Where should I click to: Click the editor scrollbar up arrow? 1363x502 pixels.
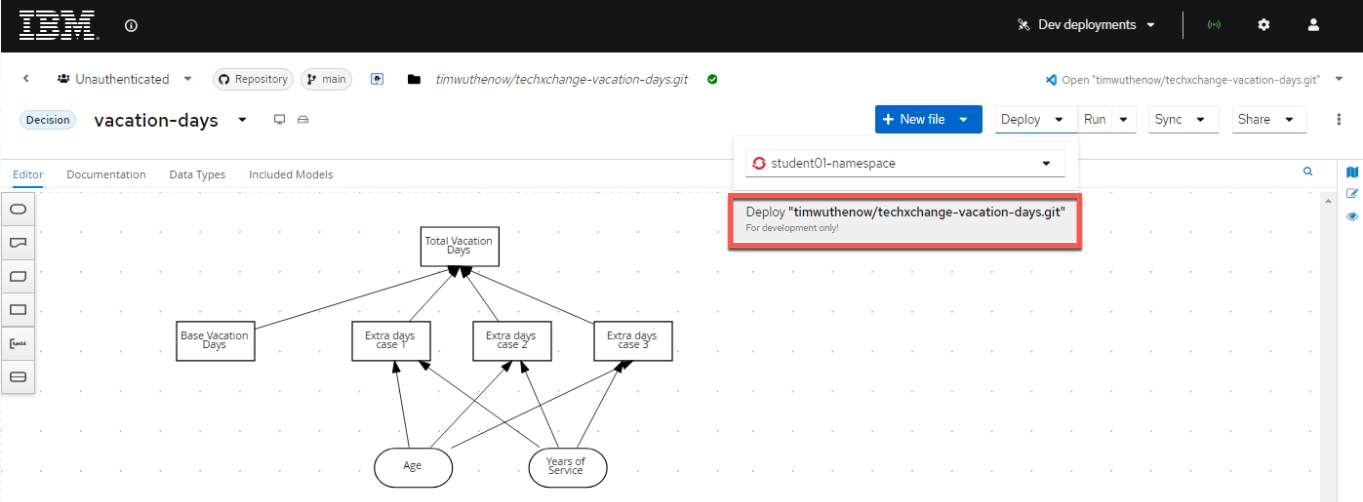point(1328,199)
